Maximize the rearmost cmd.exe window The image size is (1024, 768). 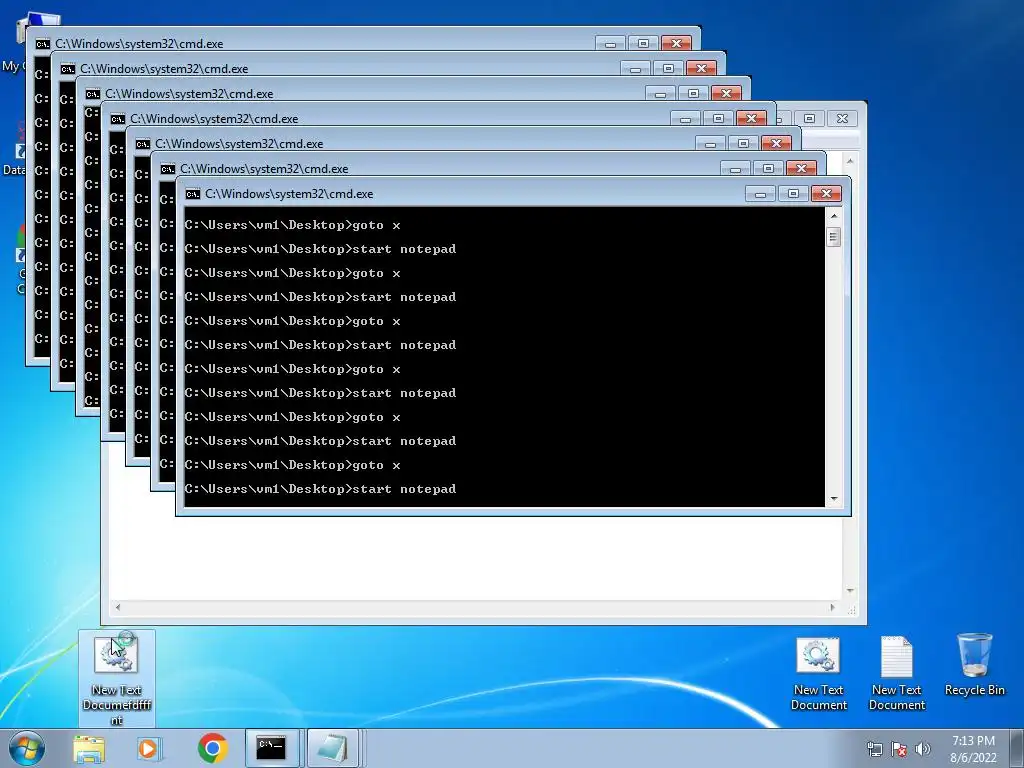click(x=643, y=44)
